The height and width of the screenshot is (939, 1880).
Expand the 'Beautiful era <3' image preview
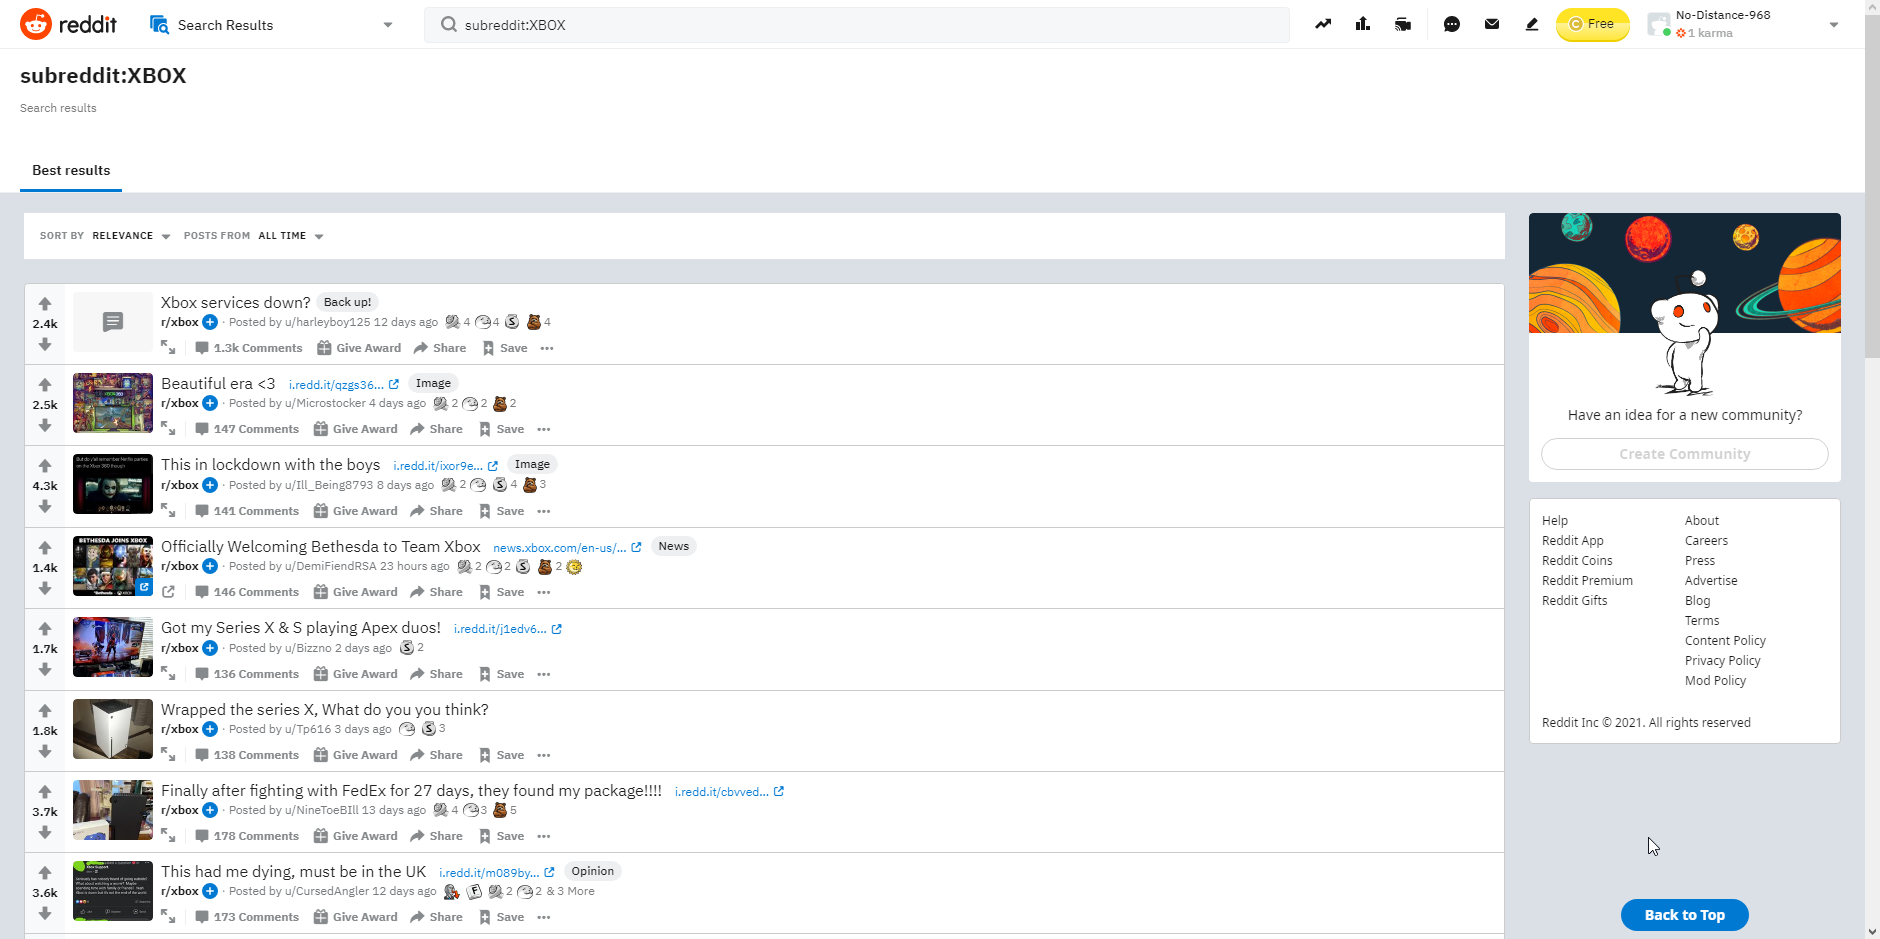coord(168,428)
